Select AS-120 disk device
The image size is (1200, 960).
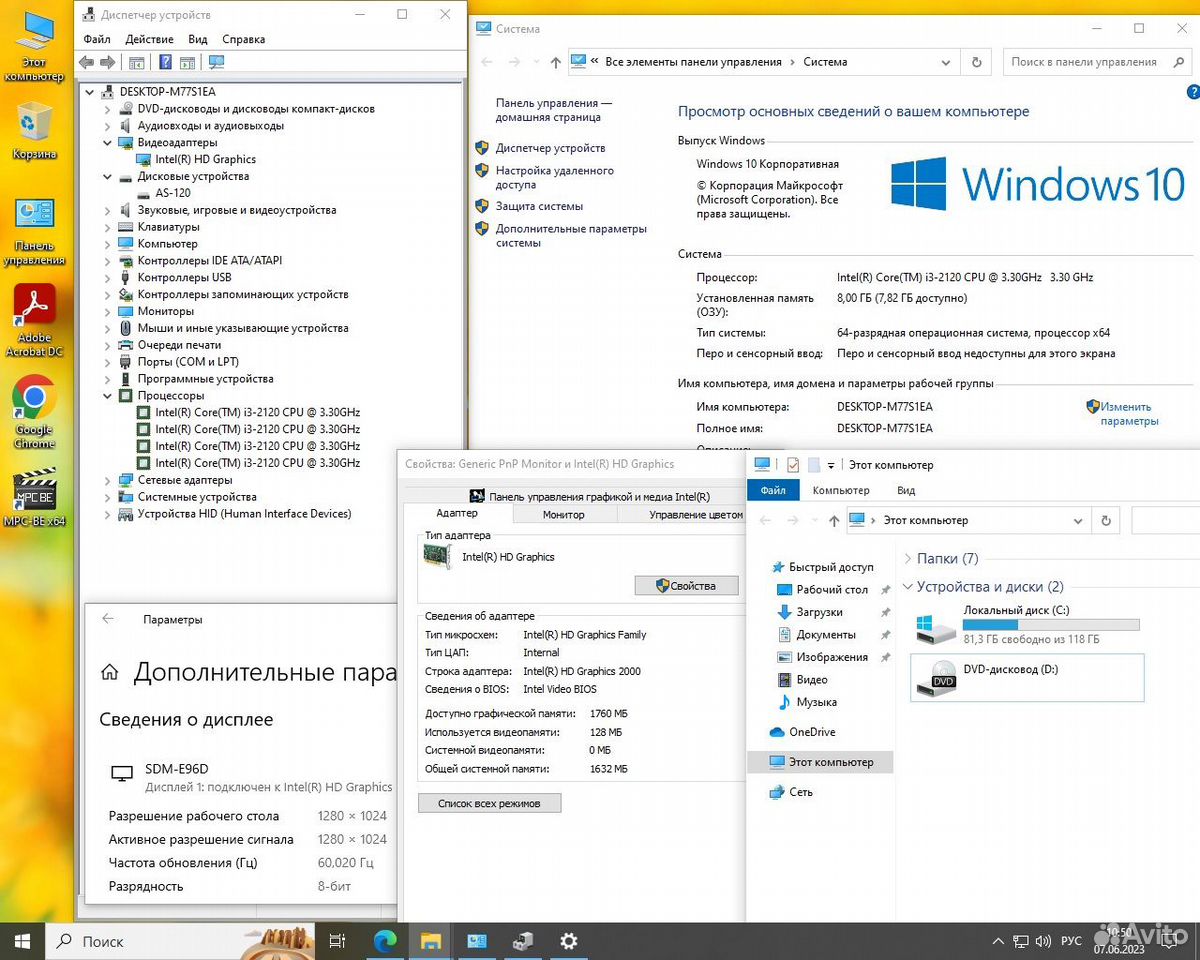point(173,193)
